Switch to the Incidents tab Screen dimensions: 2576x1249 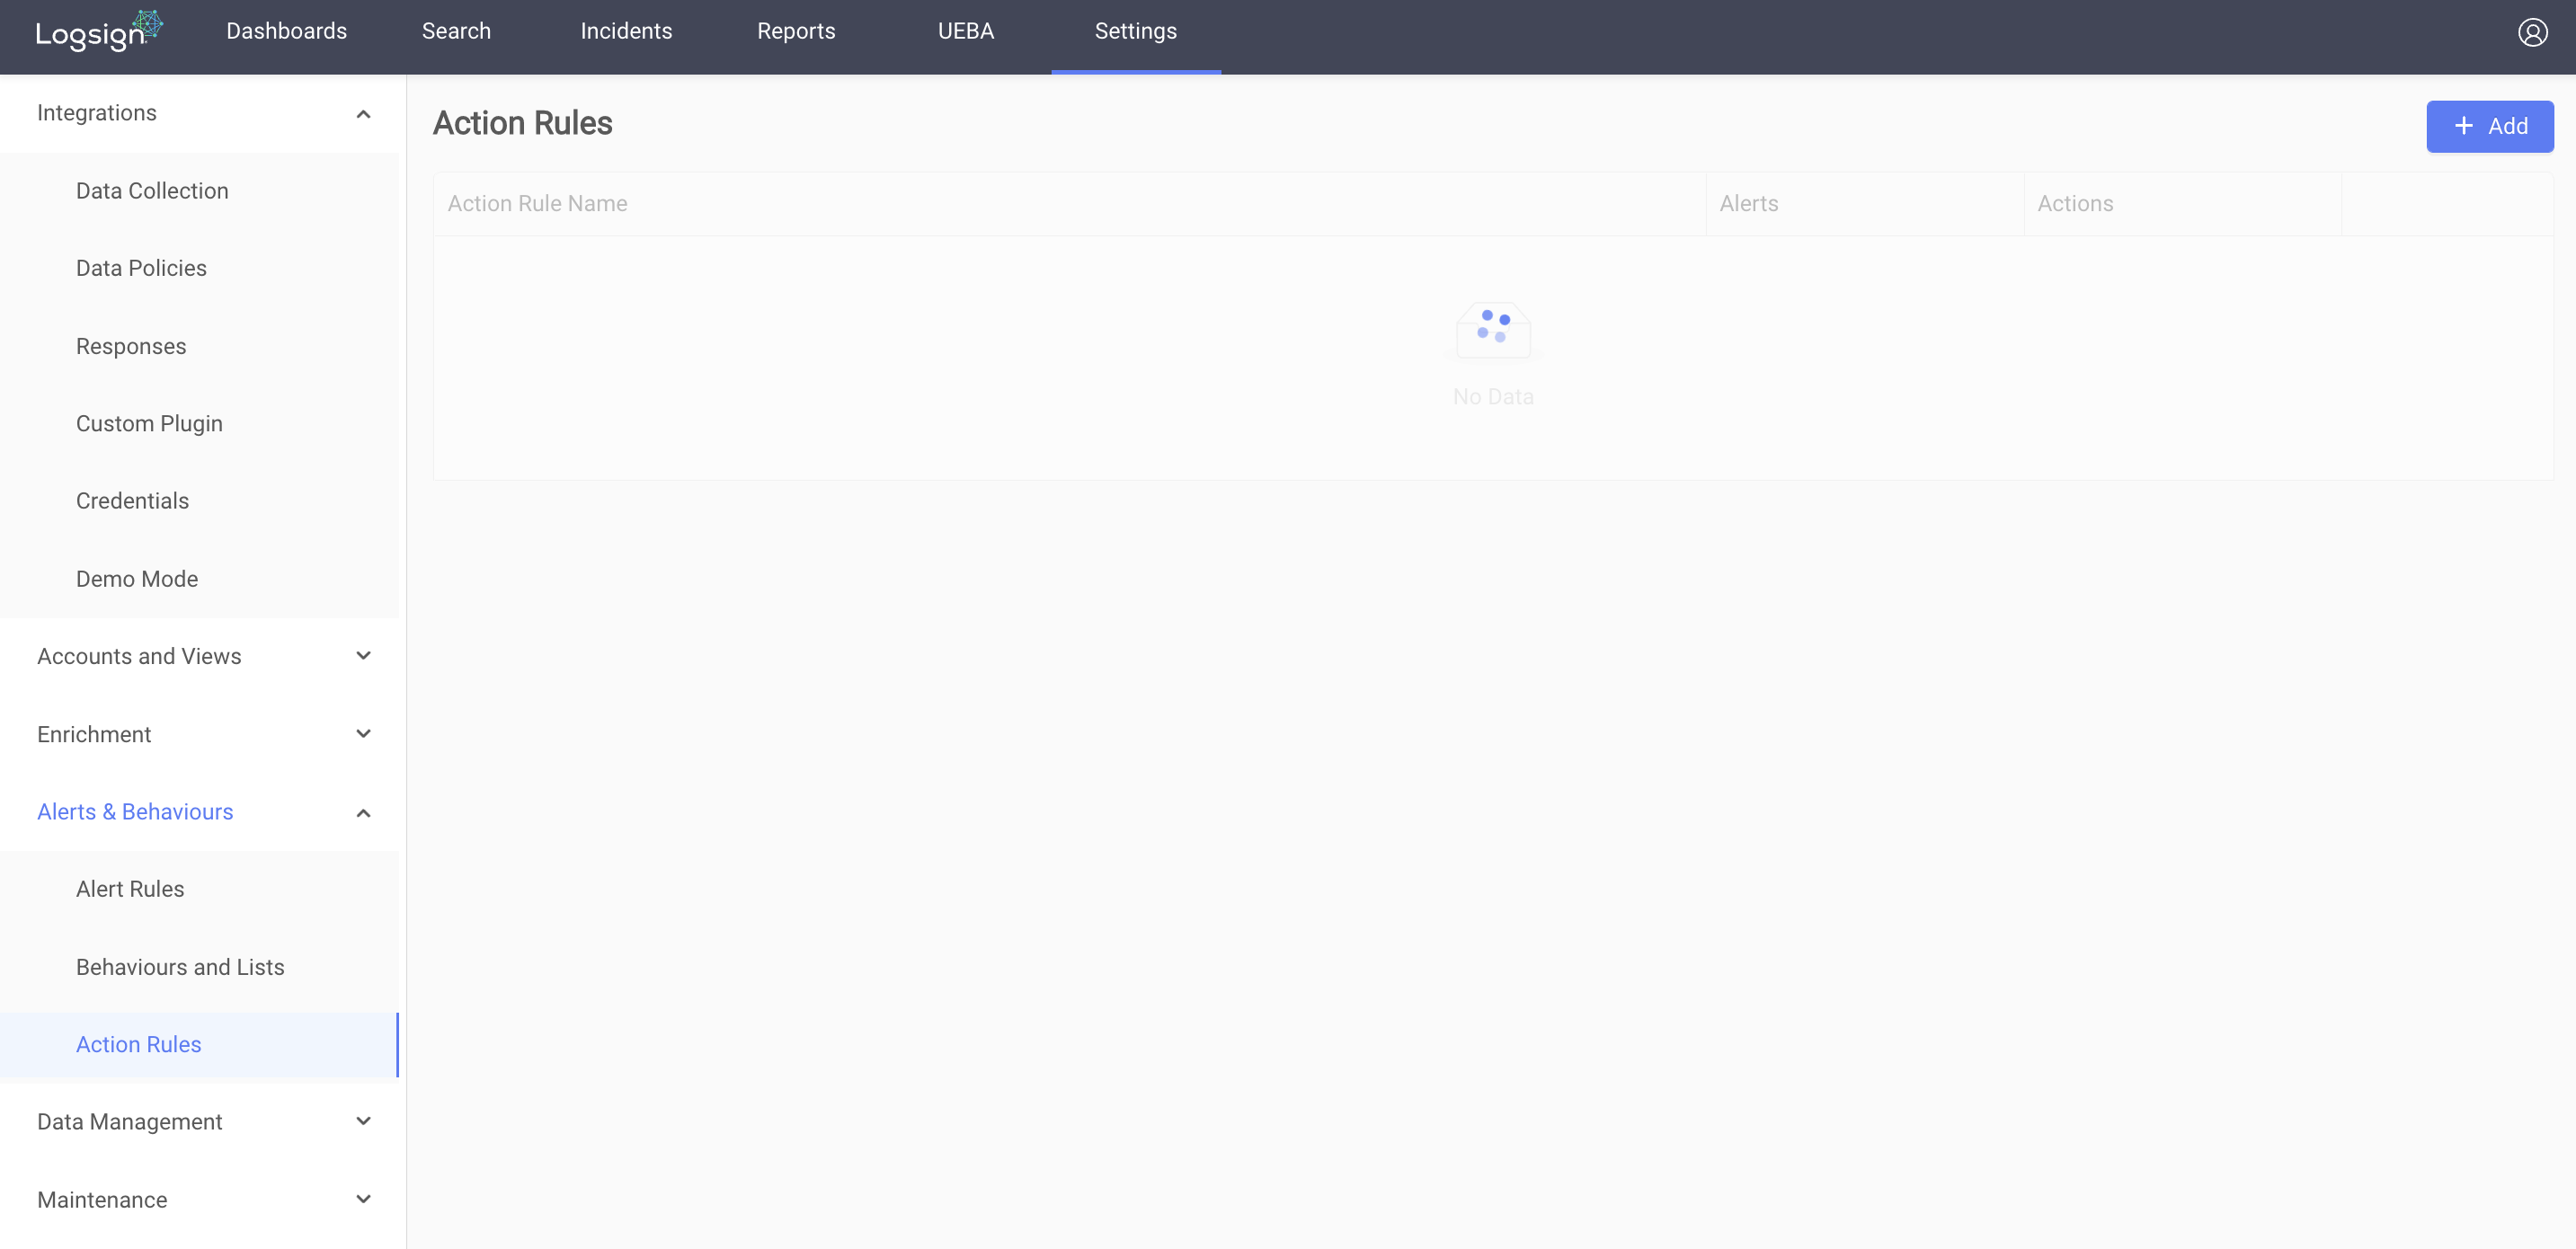point(626,31)
